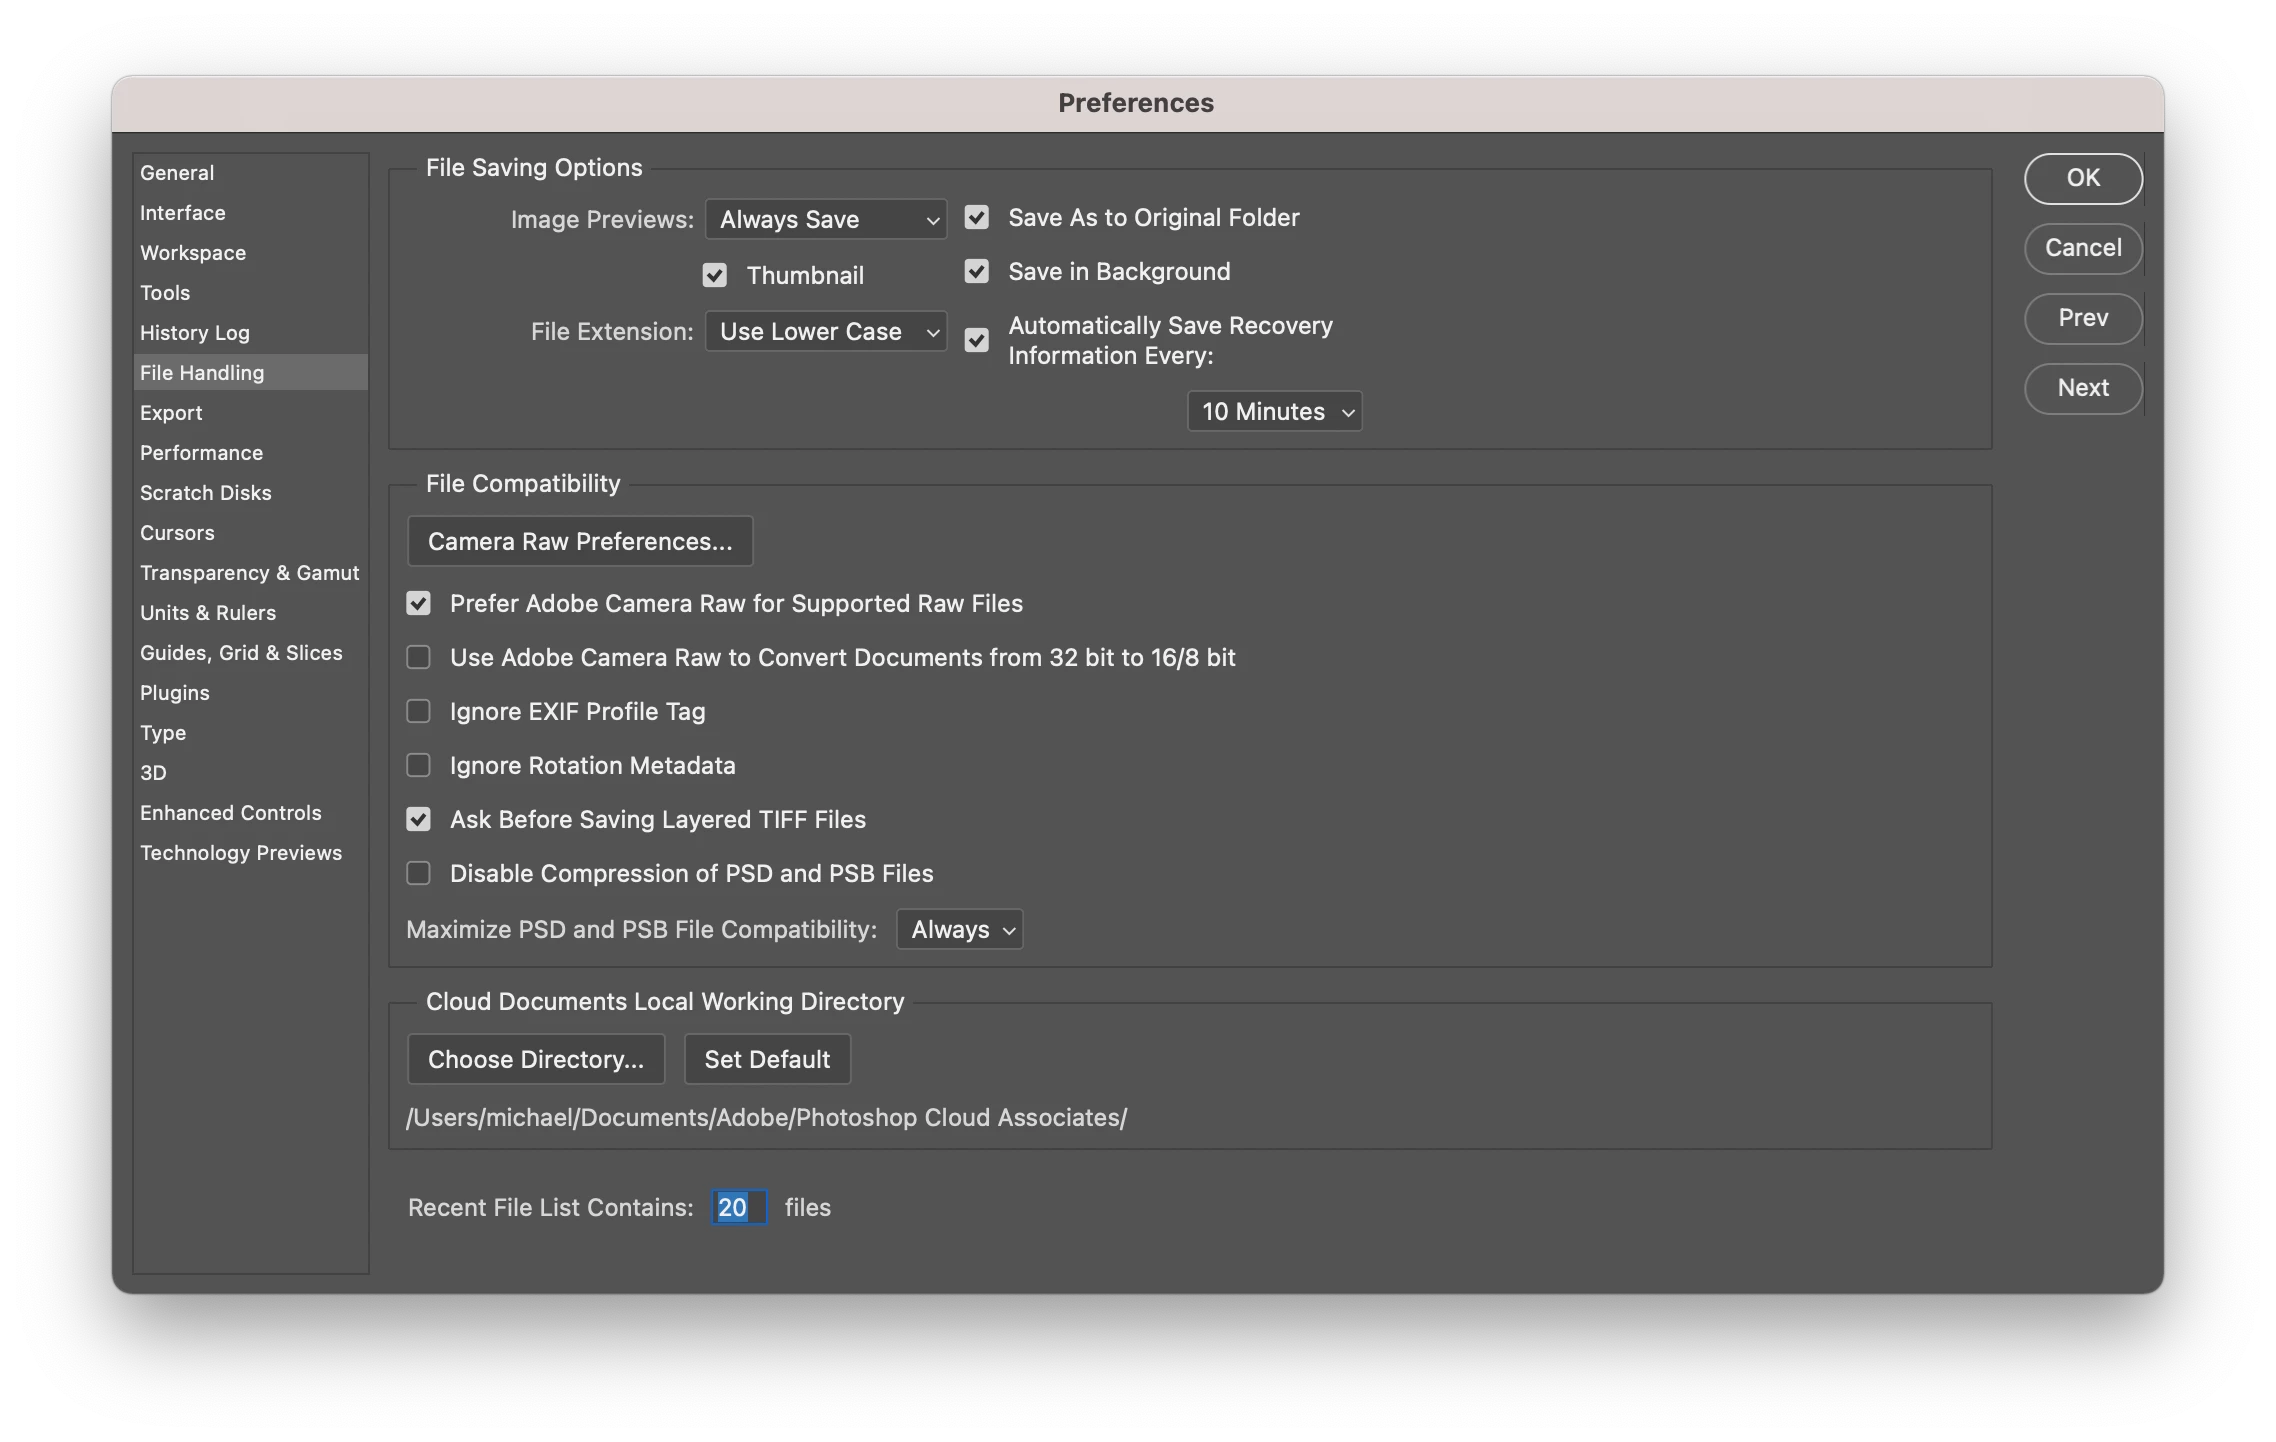Screen dimensions: 2276x1442
Task: Open File Extension dropdown
Action: [x=826, y=332]
